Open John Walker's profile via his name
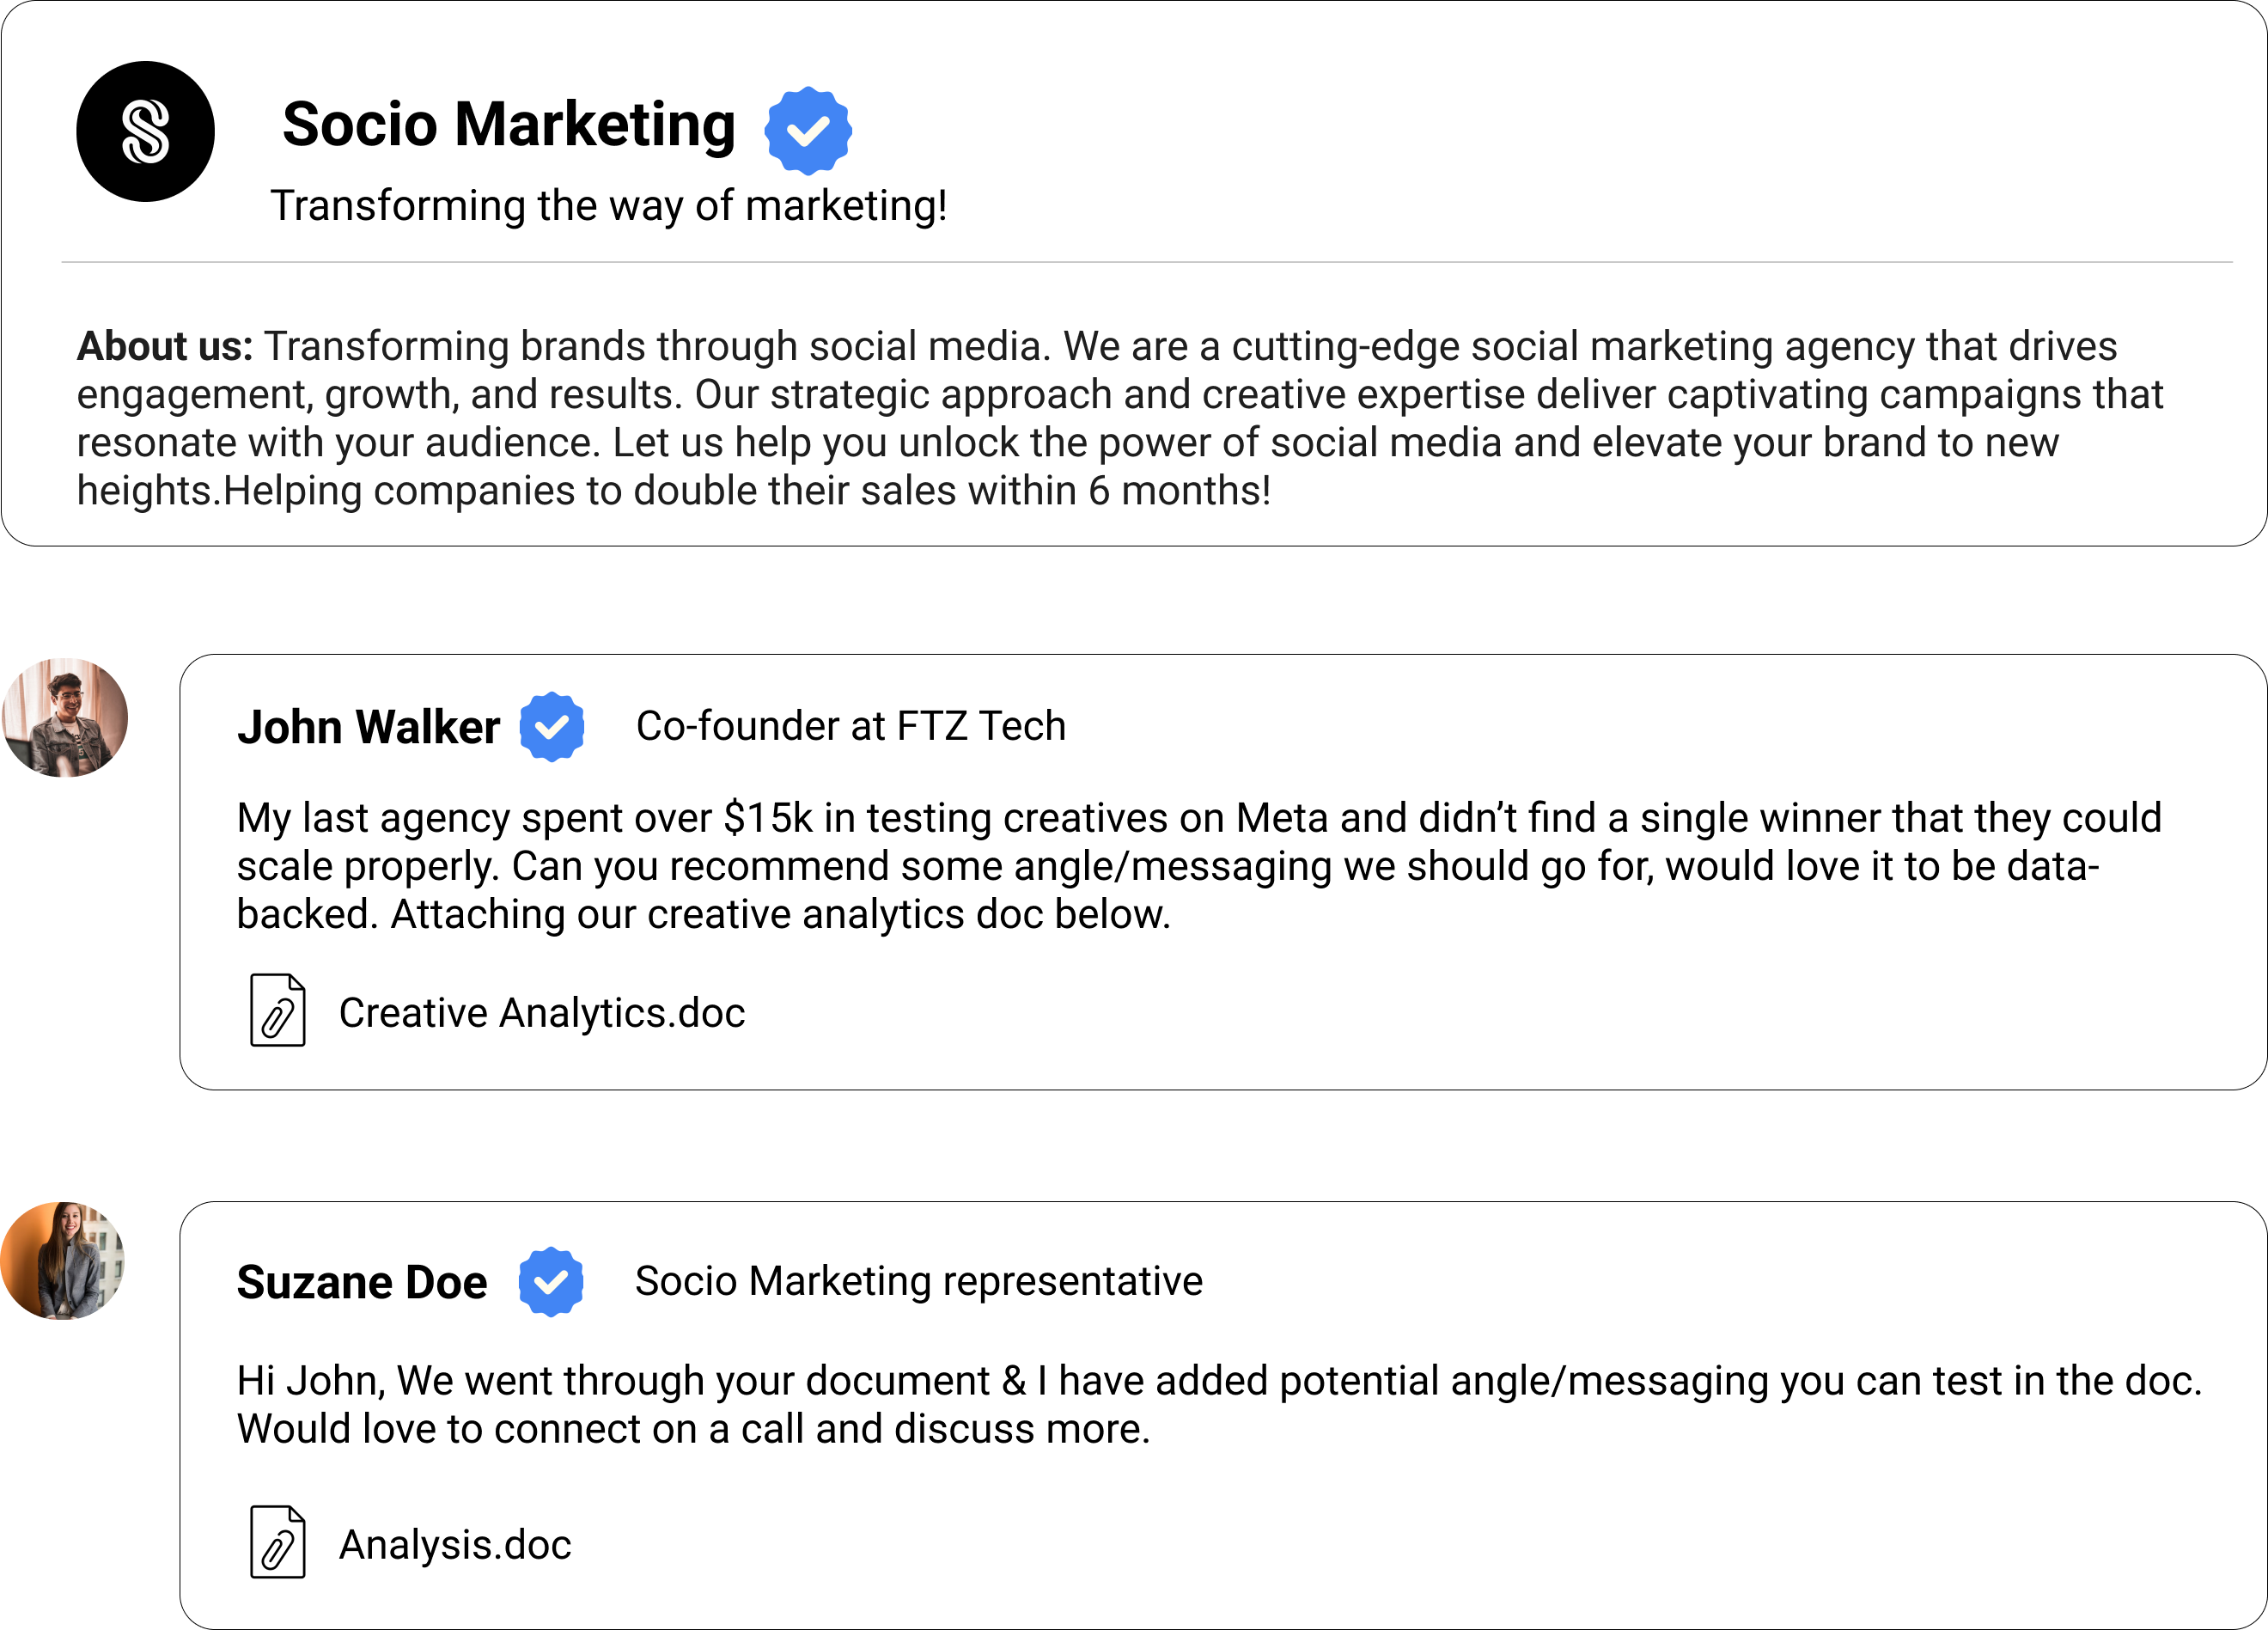 tap(368, 727)
